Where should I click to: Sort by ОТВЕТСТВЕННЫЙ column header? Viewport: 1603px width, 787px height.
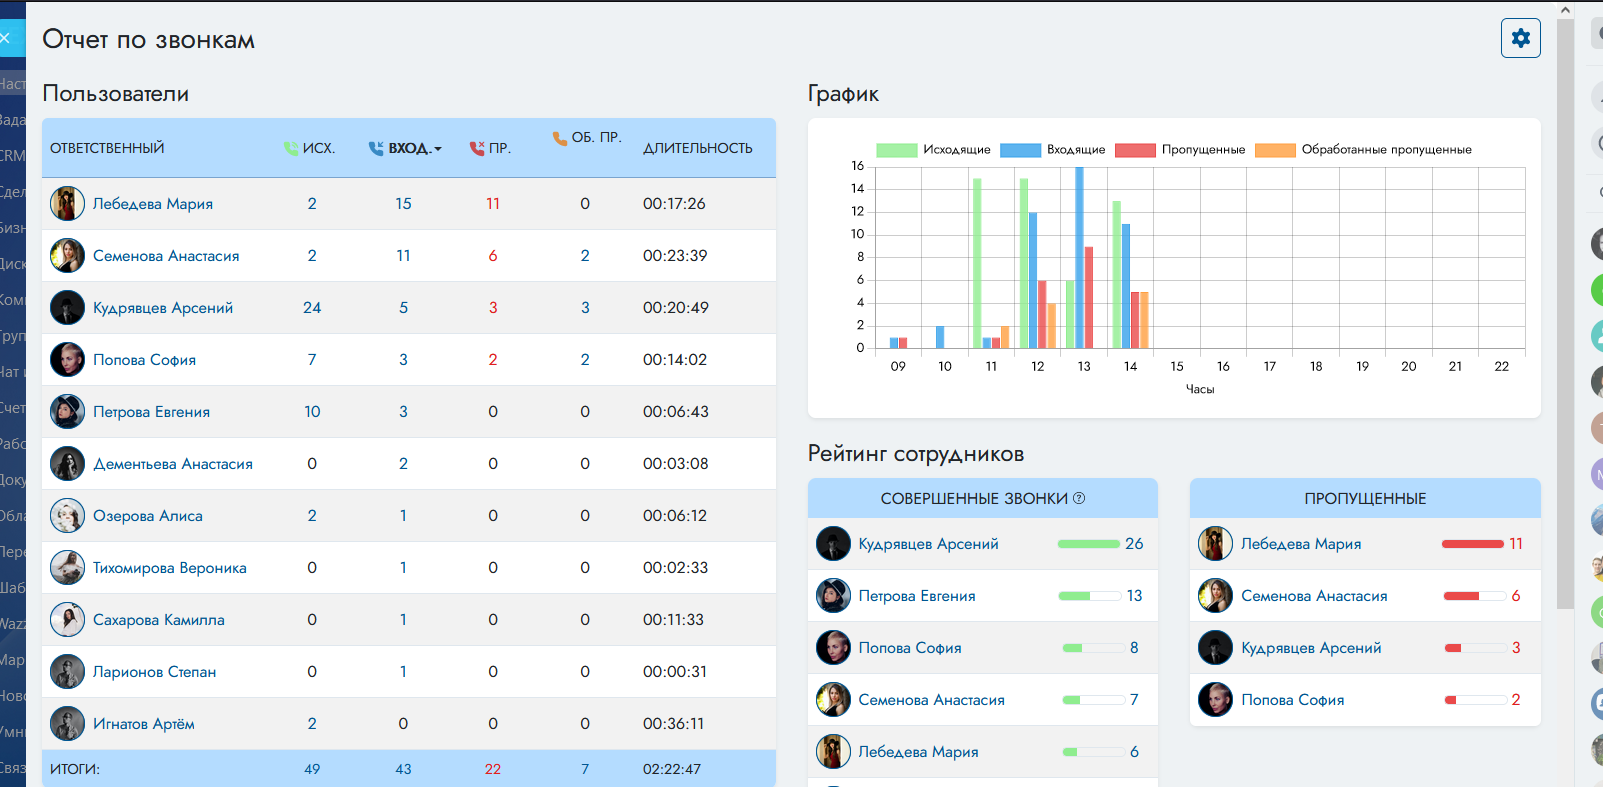pos(107,148)
